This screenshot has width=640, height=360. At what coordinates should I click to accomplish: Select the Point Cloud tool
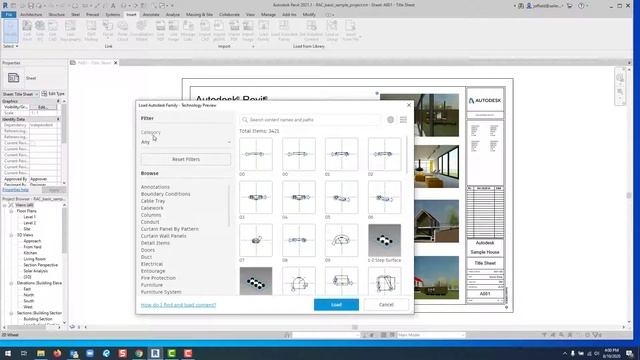122,31
